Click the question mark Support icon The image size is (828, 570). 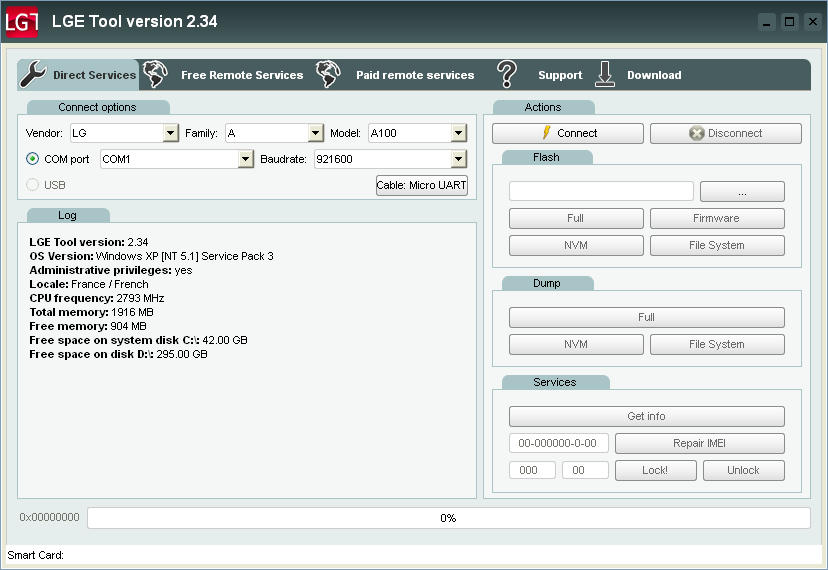click(x=507, y=74)
